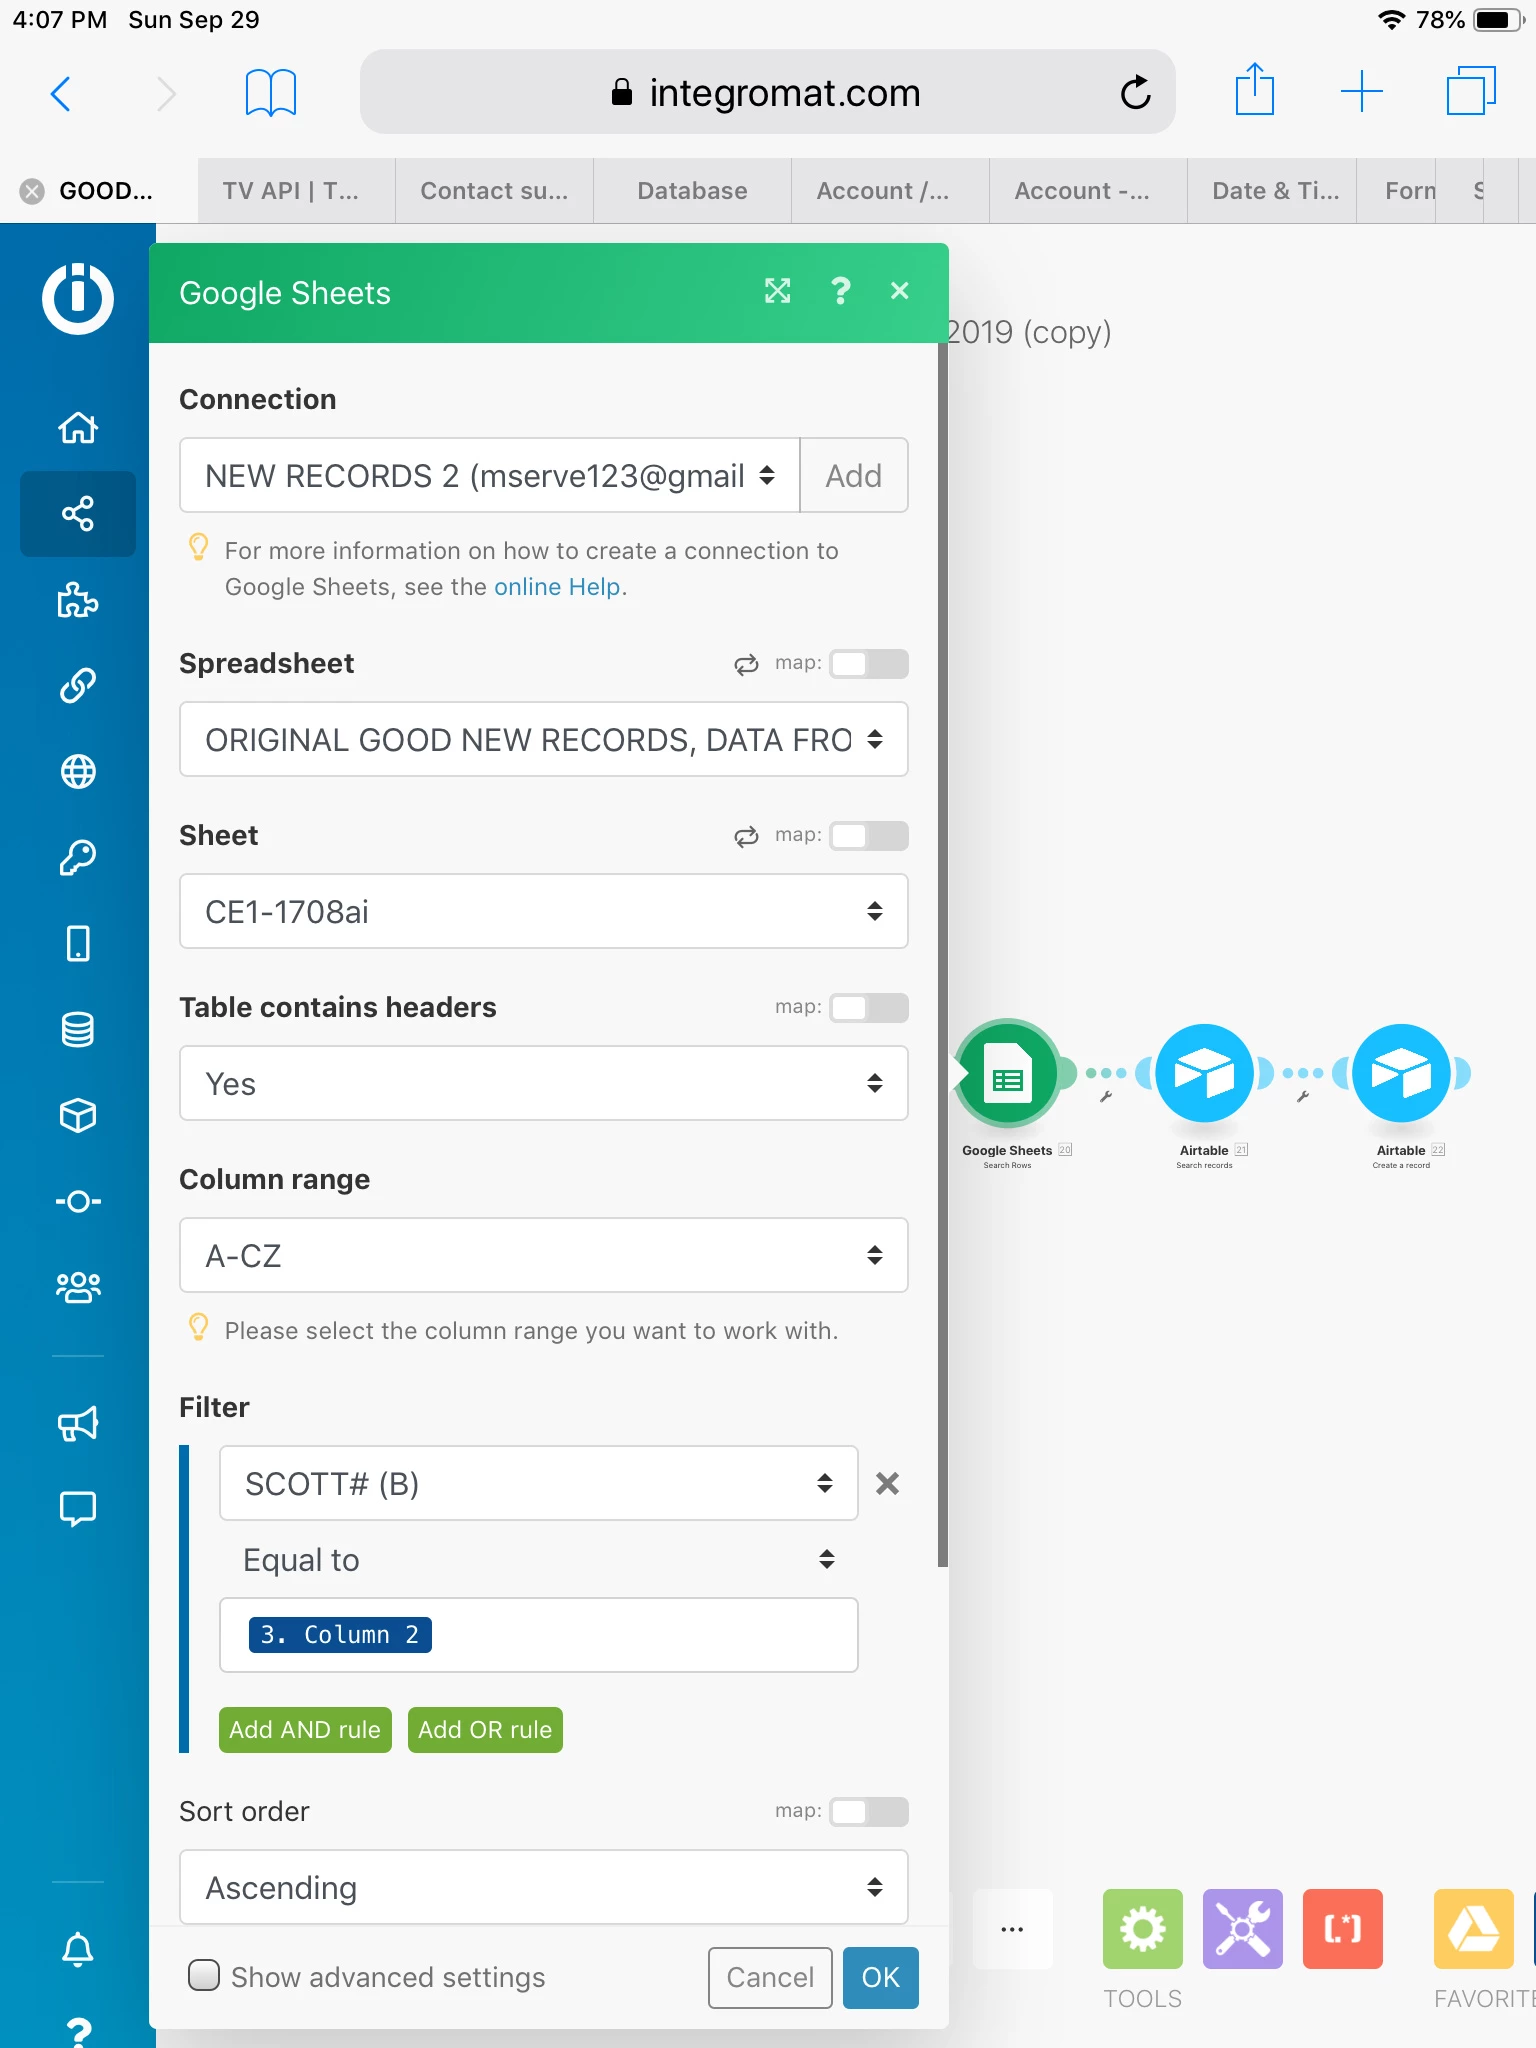Refresh the Spreadsheet list

pos(746,665)
